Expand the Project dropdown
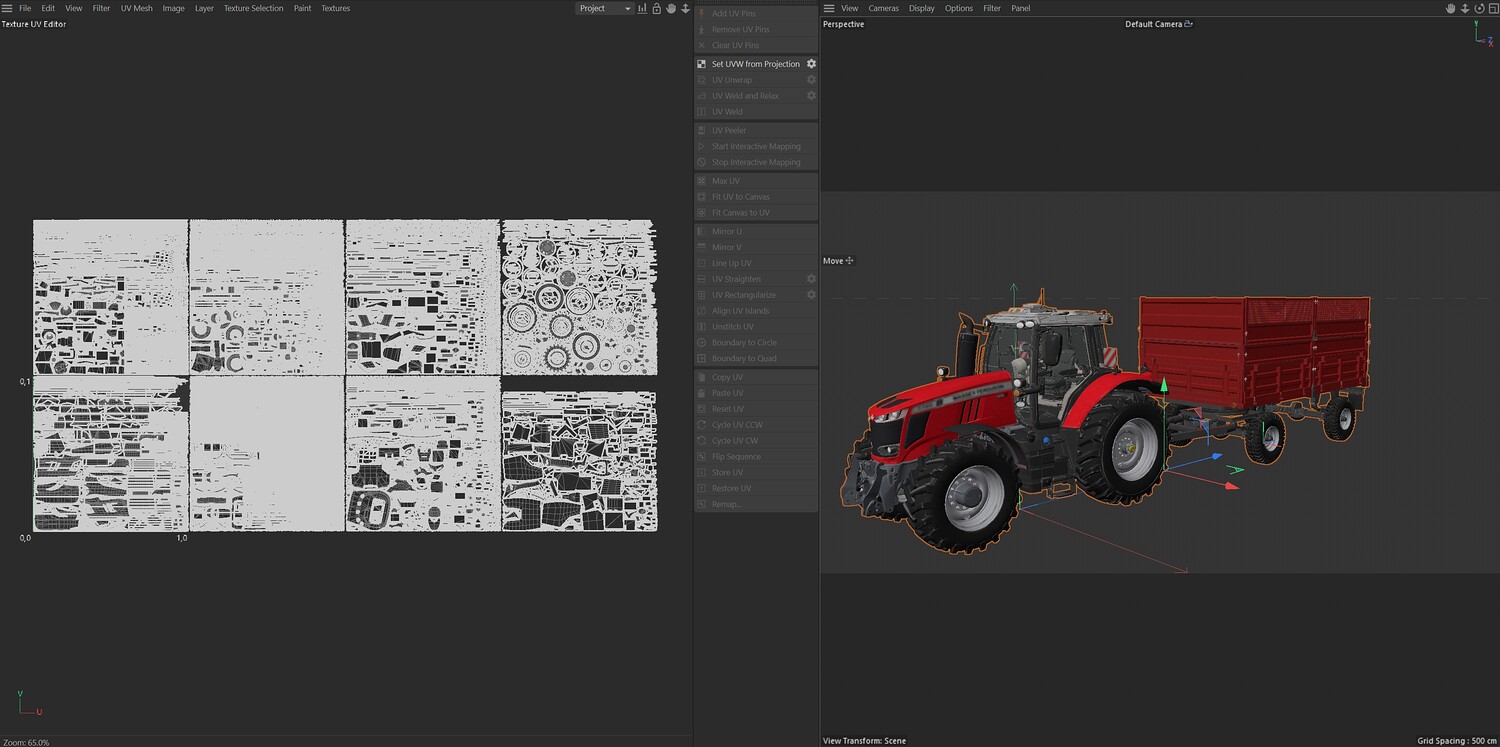 pyautogui.click(x=605, y=8)
